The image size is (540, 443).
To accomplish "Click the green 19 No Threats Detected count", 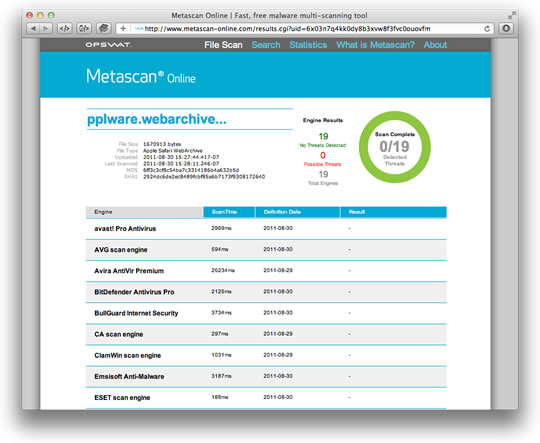I will (323, 136).
